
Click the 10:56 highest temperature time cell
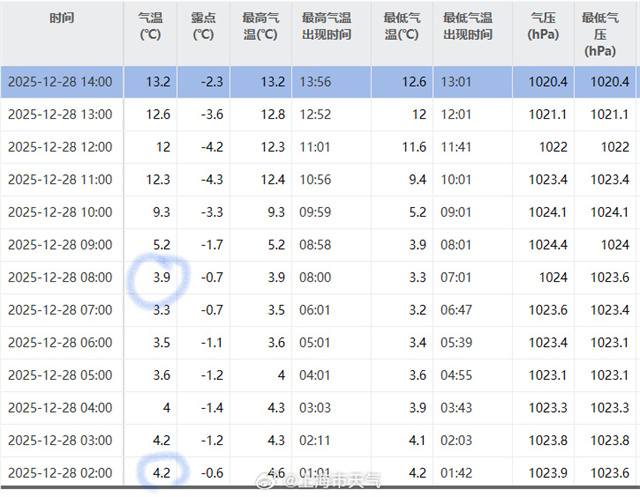(319, 179)
